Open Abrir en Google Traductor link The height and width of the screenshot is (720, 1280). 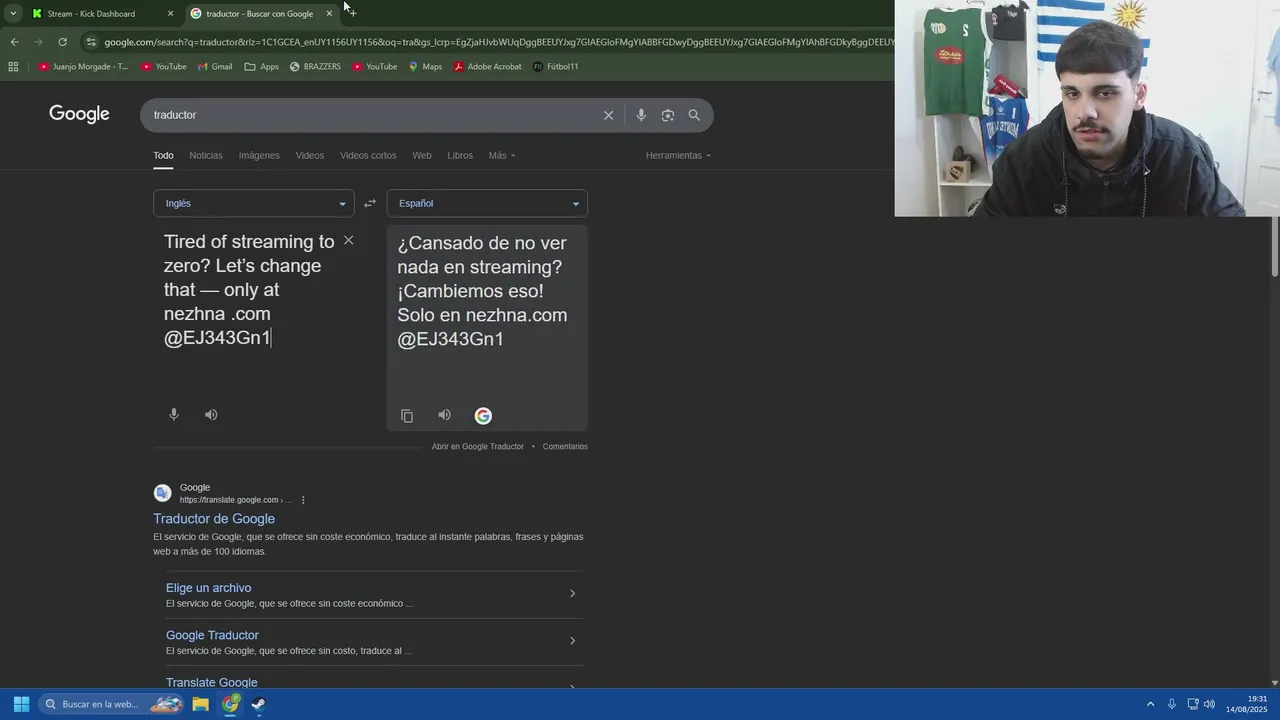pos(478,446)
